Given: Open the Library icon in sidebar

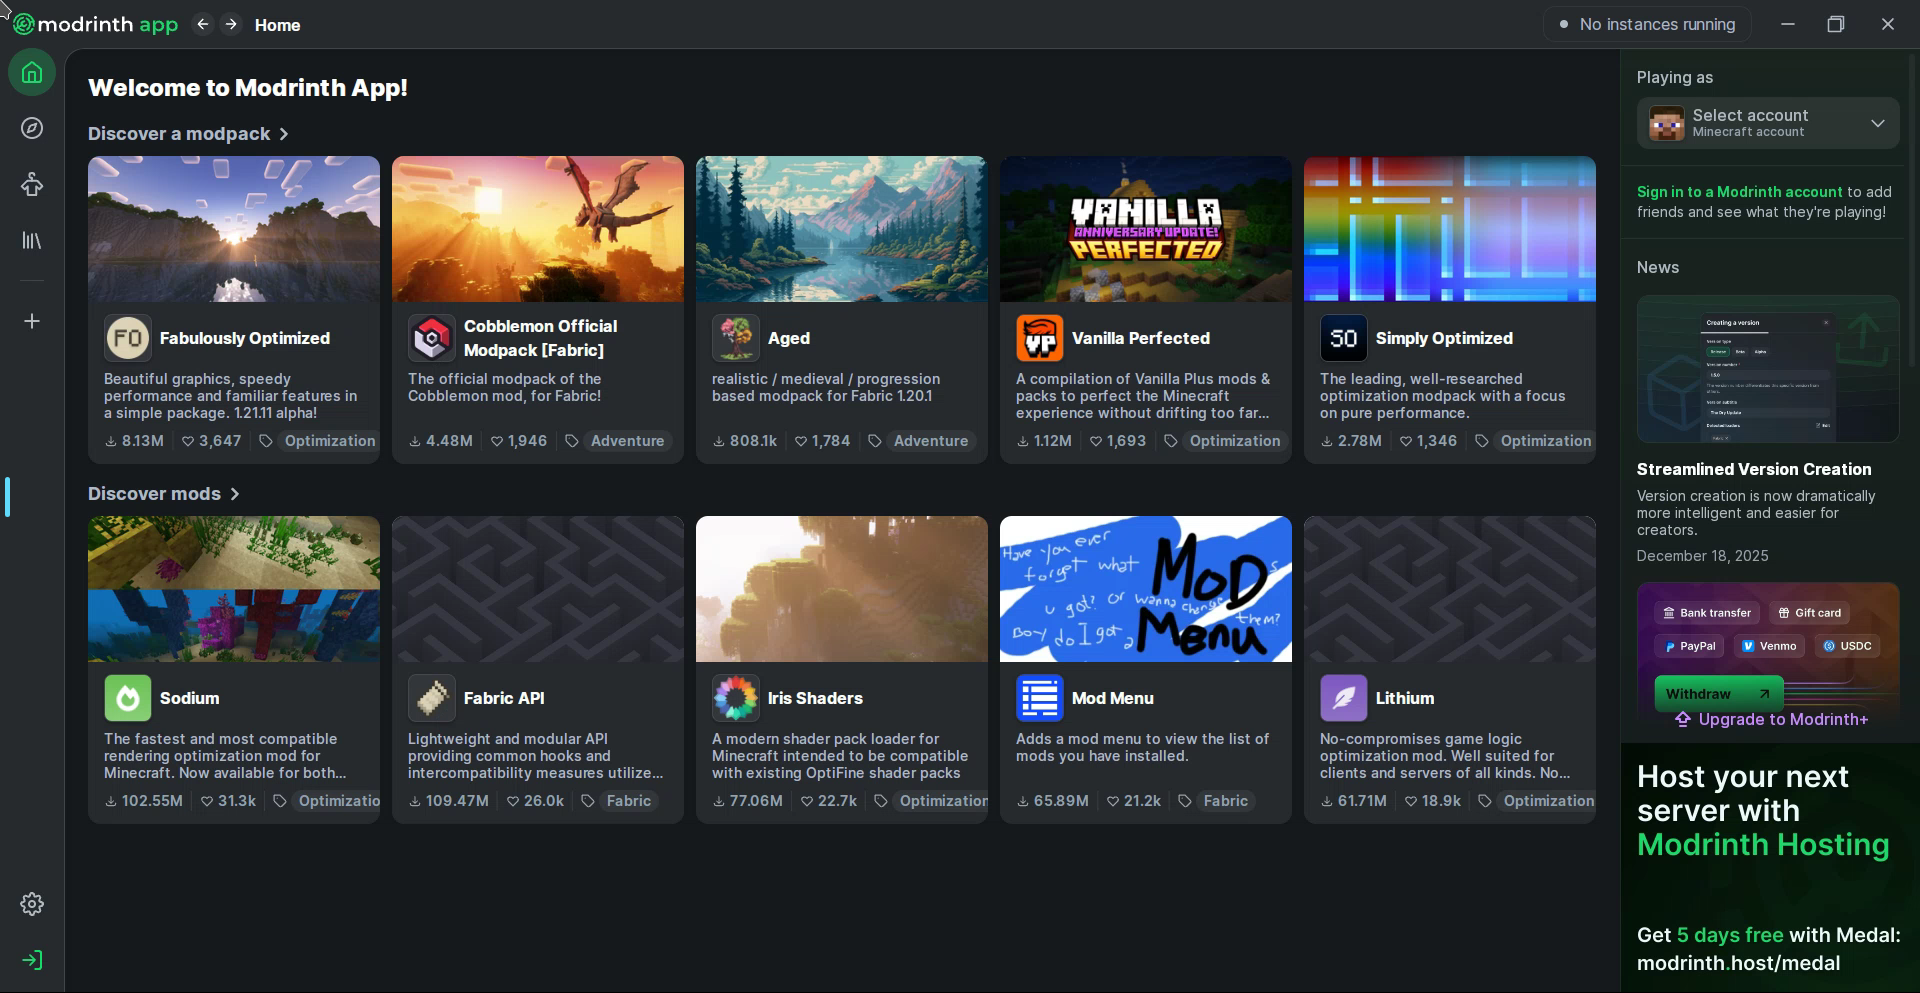Looking at the screenshot, I should tap(32, 241).
